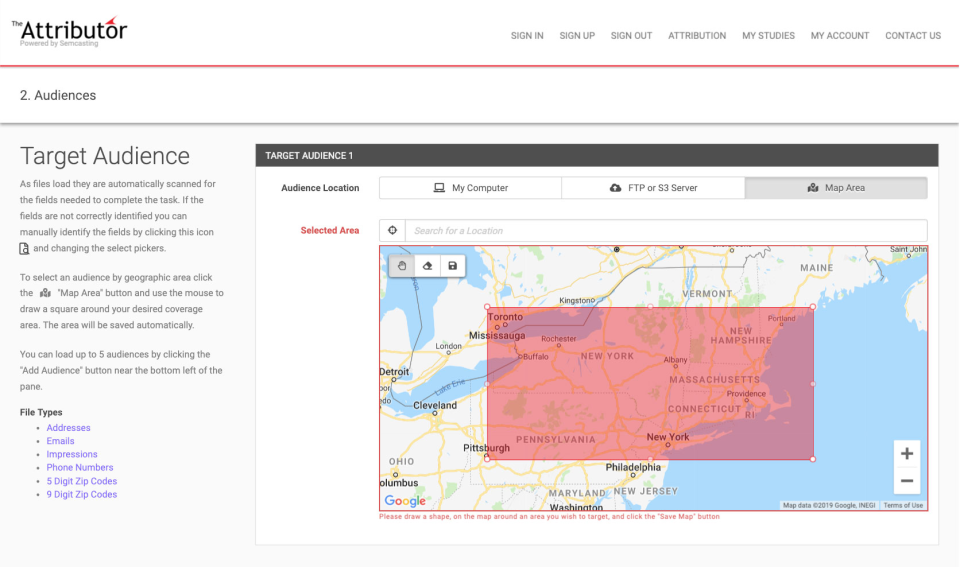The width and height of the screenshot is (960, 567).
Task: Click the Google logo on map
Action: (x=405, y=501)
